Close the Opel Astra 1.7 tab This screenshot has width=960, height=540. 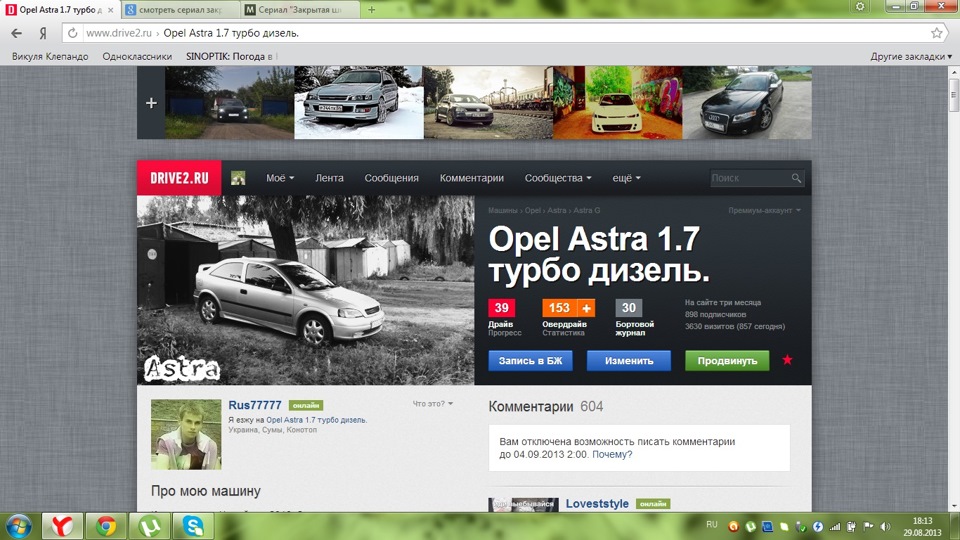(111, 10)
